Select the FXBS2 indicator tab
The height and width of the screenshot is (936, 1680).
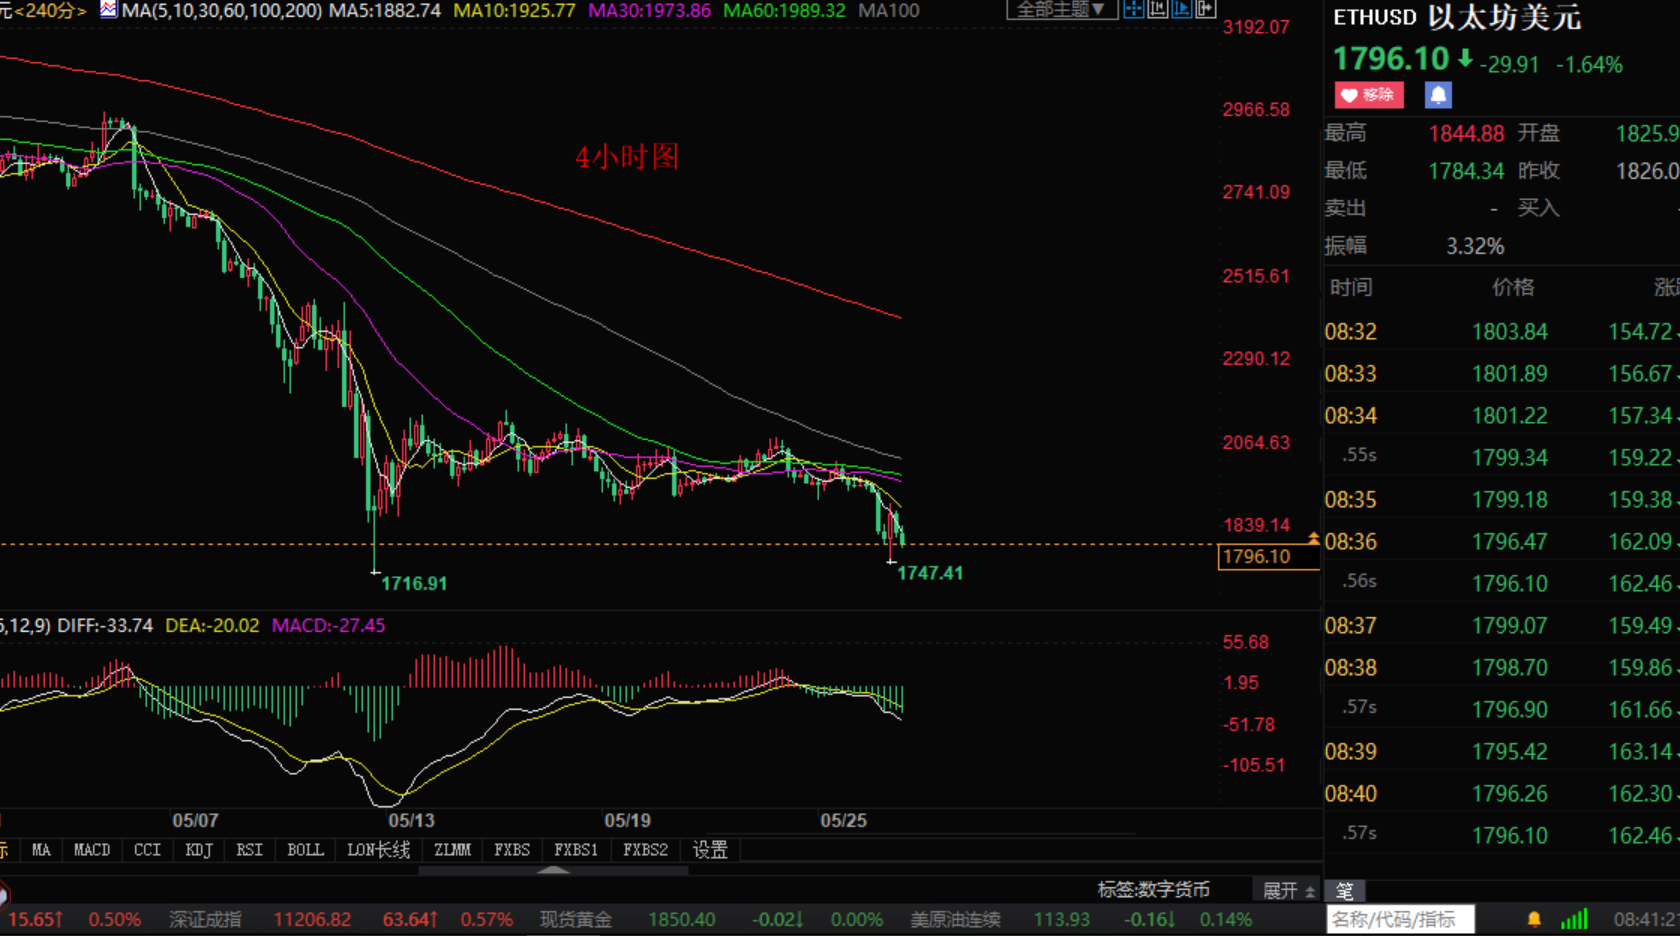click(x=645, y=850)
